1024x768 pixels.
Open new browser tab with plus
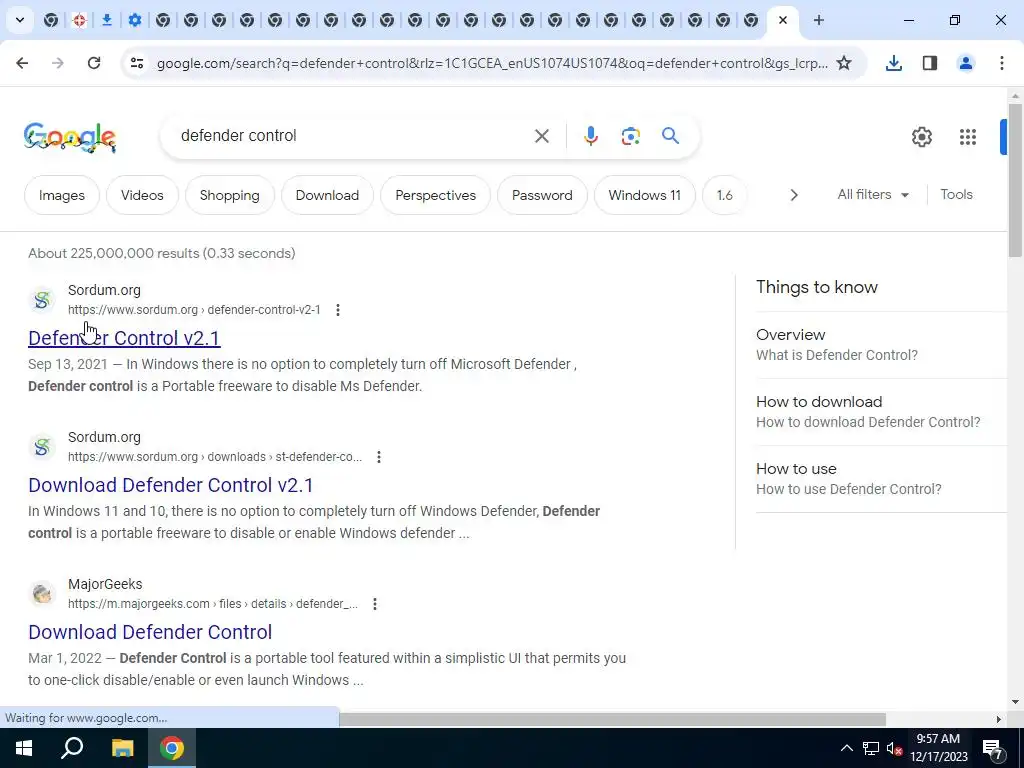coord(818,20)
